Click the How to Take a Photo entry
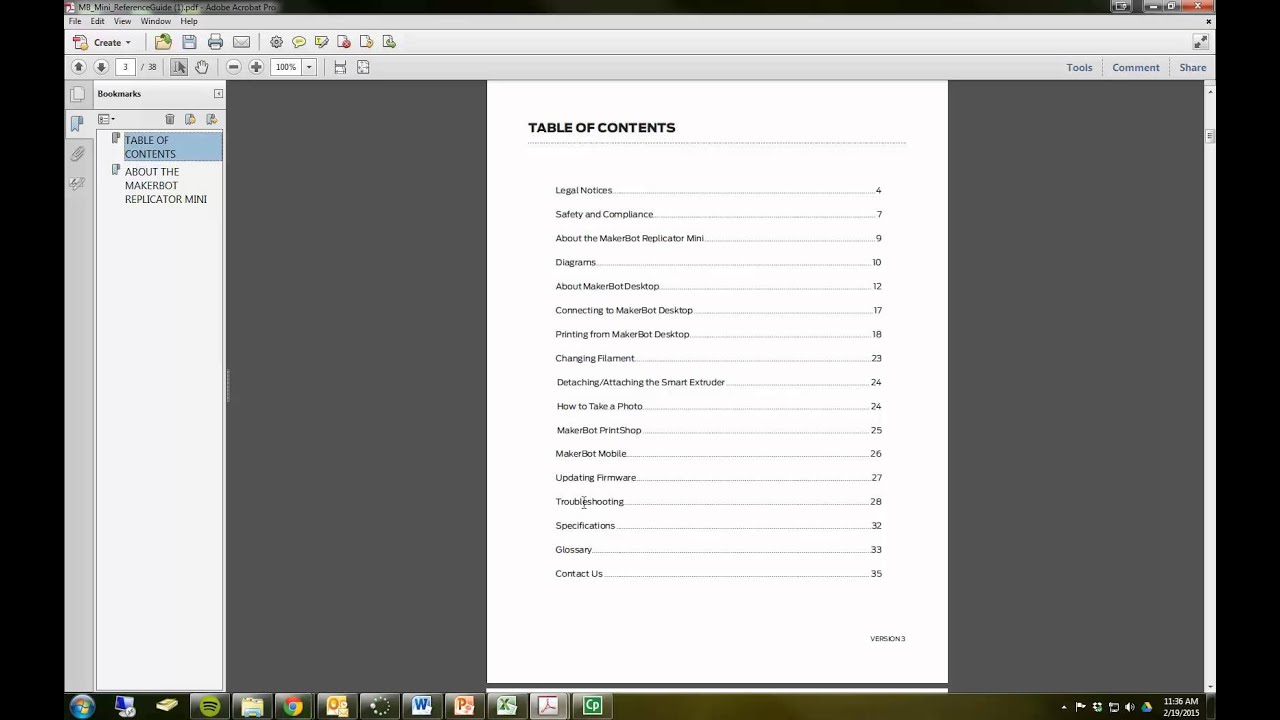 599,406
